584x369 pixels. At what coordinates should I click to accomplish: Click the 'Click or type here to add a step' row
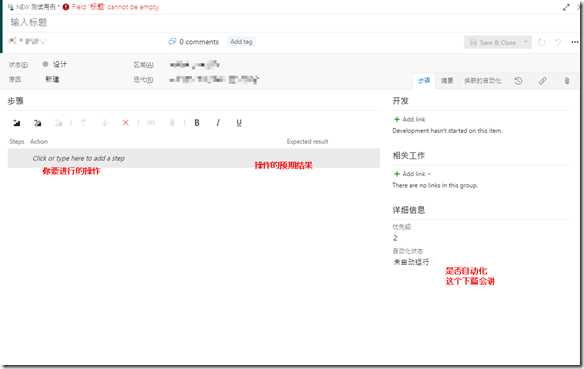pyautogui.click(x=194, y=158)
